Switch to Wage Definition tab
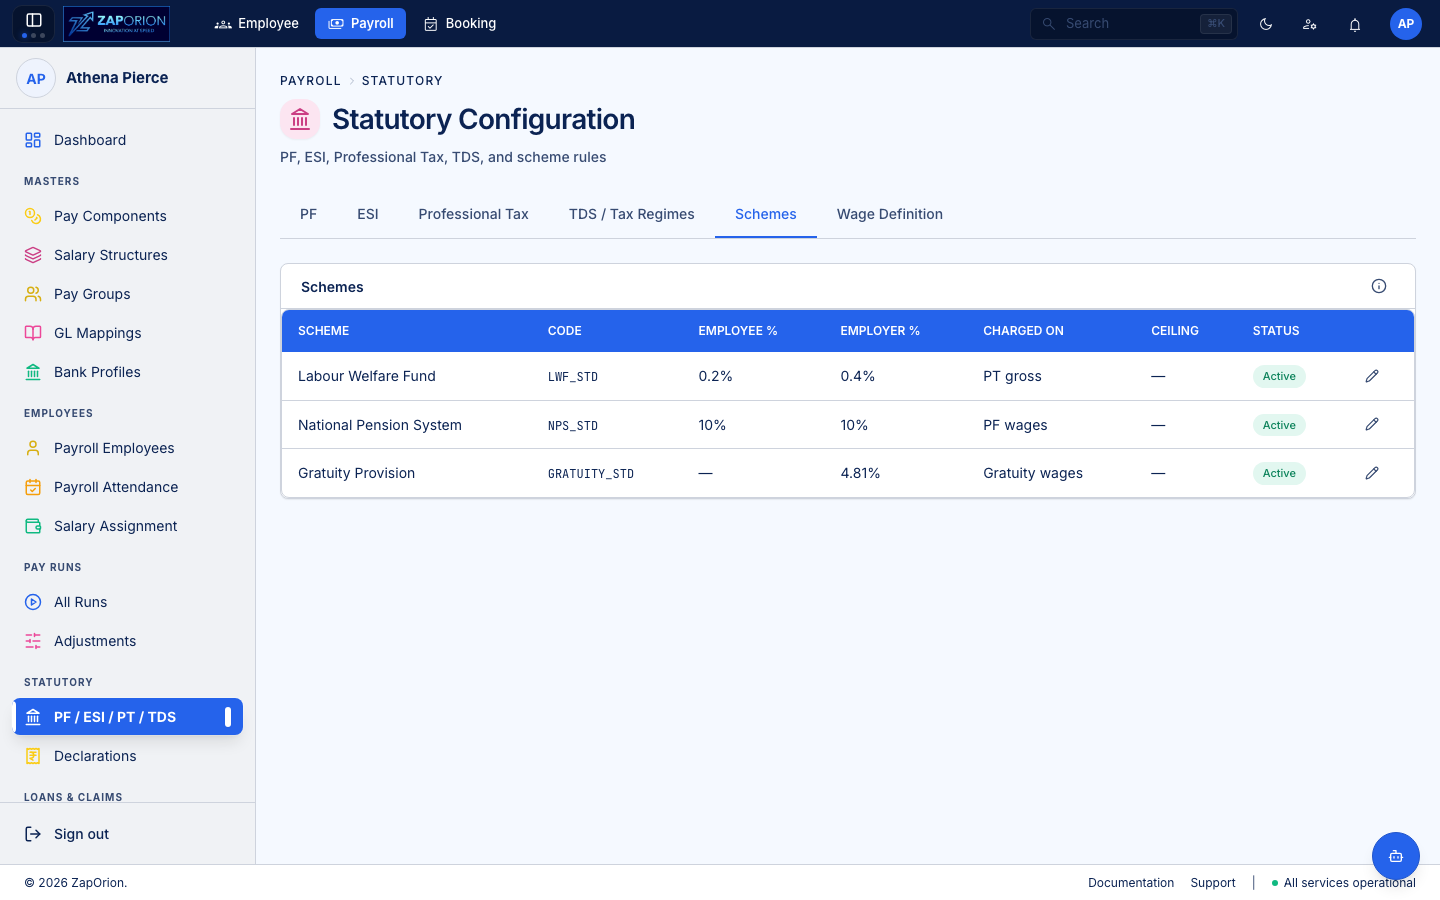This screenshot has height=900, width=1440. (890, 214)
